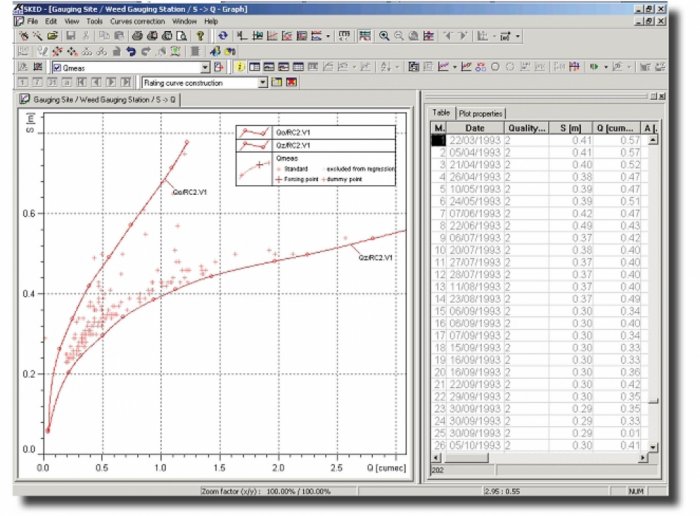
Task: Select Qz/RC2.V1 legend entry
Action: coord(316,145)
